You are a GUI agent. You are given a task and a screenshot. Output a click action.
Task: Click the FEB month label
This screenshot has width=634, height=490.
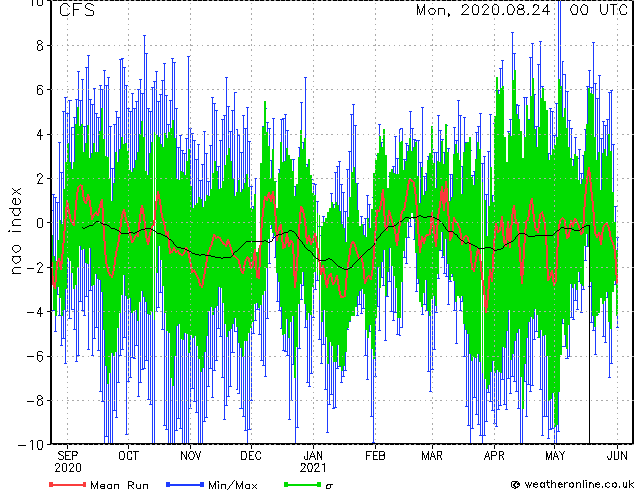[x=375, y=456]
